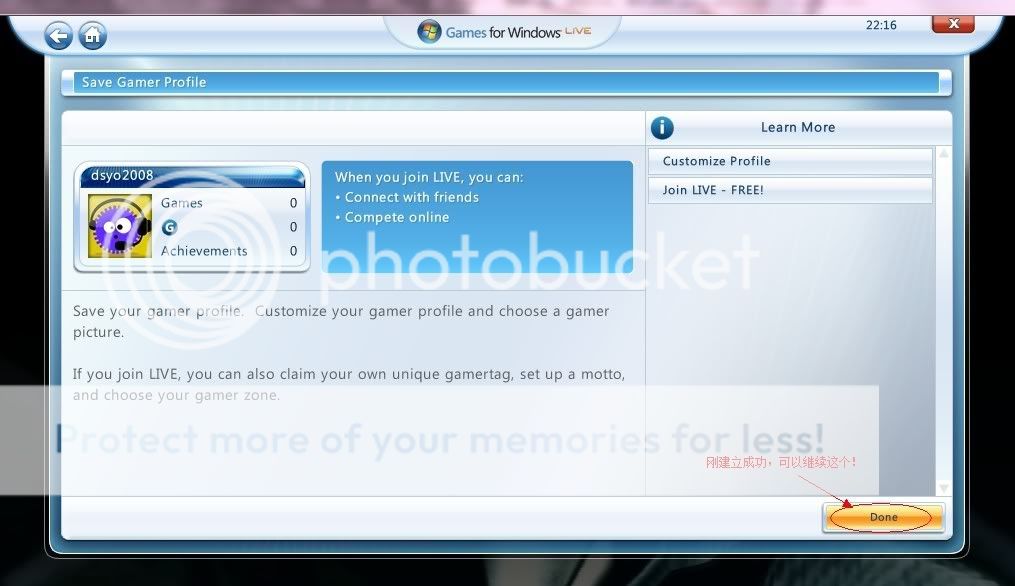Click the Windows logo in title banner
The image size is (1015, 586).
tap(429, 32)
